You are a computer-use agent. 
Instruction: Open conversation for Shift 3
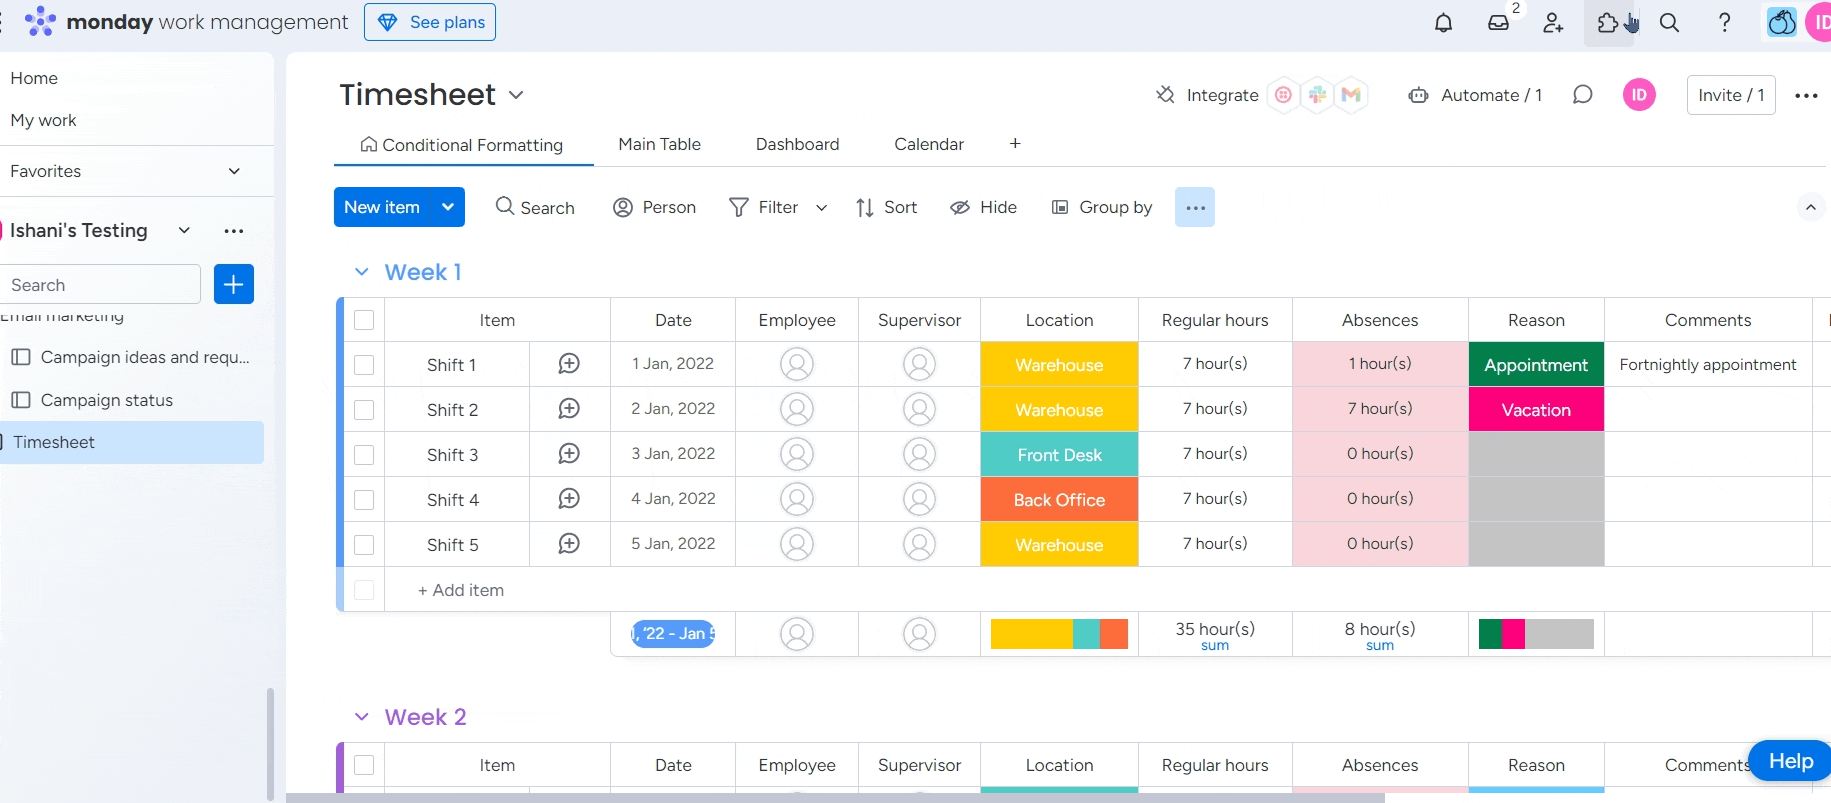pos(569,454)
